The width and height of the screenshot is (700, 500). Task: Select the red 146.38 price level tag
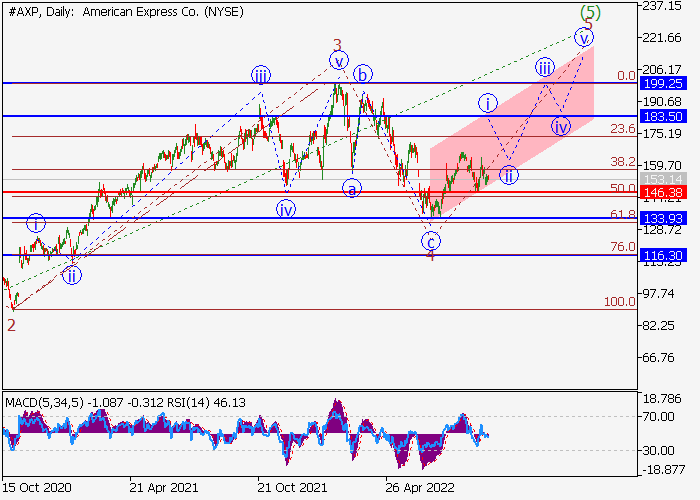[660, 192]
